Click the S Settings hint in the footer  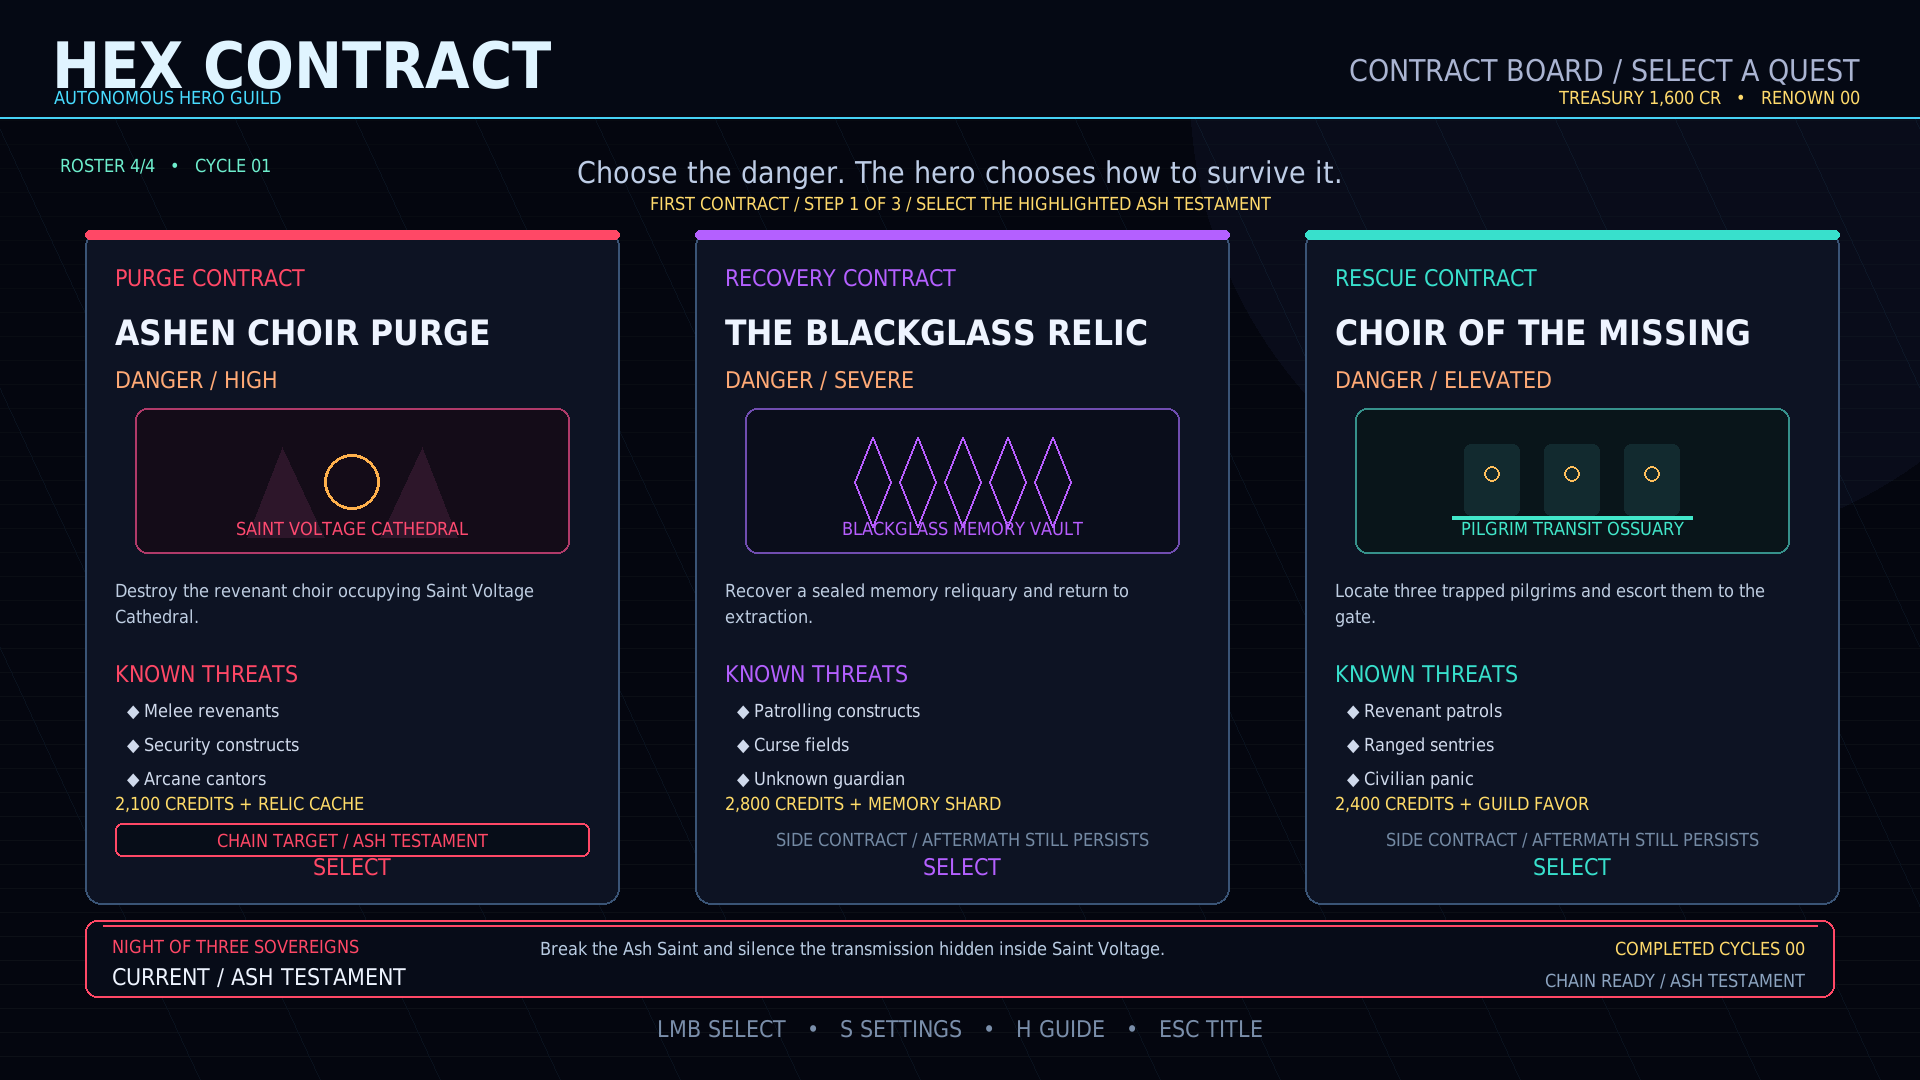[901, 1029]
